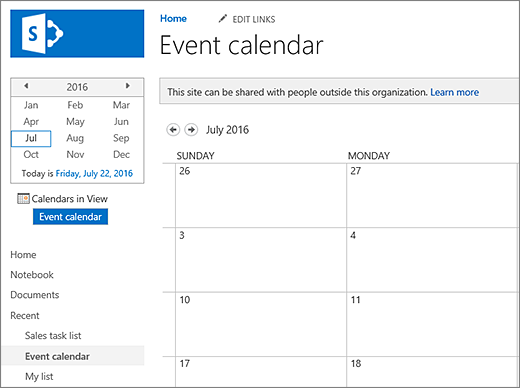Image resolution: width=520 pixels, height=388 pixels.
Task: Click the SharePoint logo
Action: click(x=77, y=34)
